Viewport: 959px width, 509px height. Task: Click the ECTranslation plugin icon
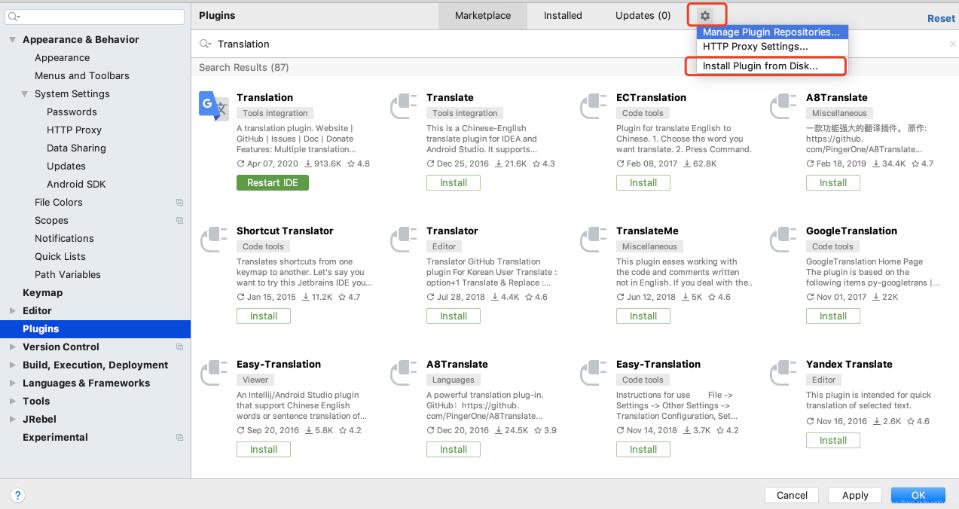click(x=593, y=105)
